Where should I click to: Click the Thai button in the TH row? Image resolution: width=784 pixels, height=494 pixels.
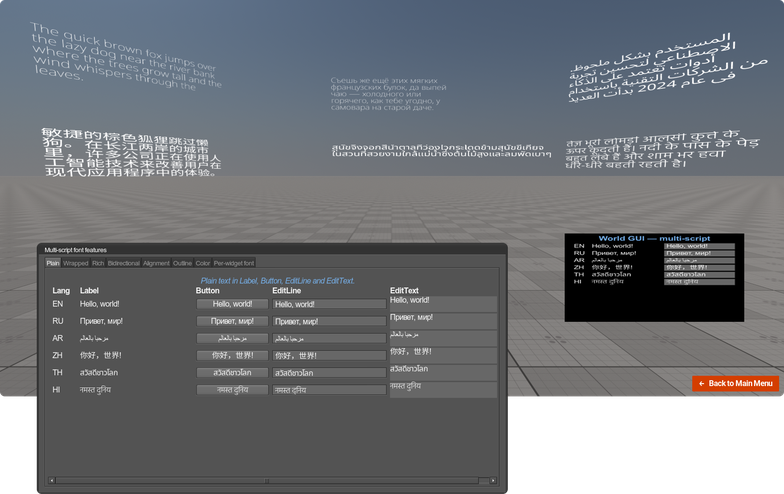232,372
